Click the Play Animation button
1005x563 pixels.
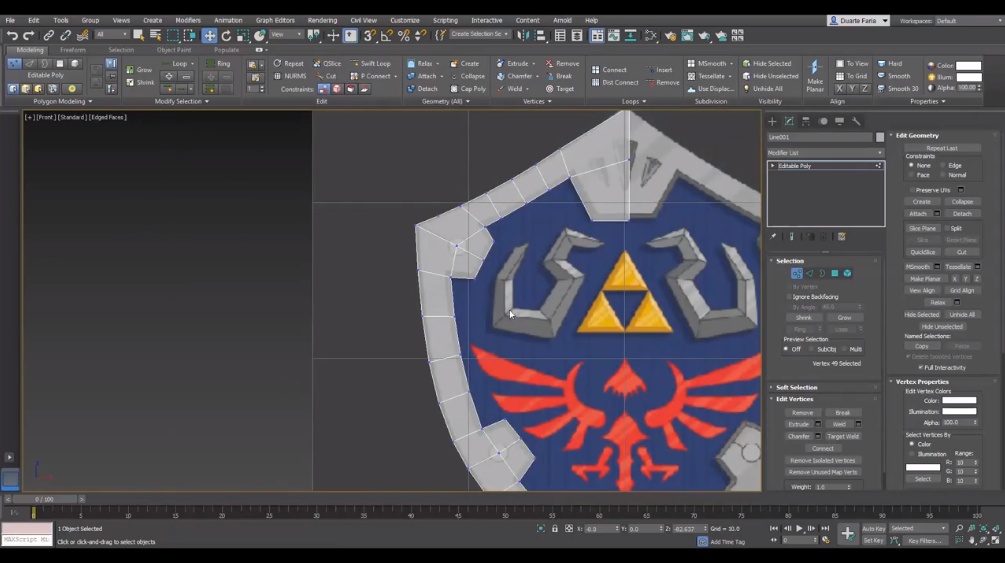click(x=799, y=528)
